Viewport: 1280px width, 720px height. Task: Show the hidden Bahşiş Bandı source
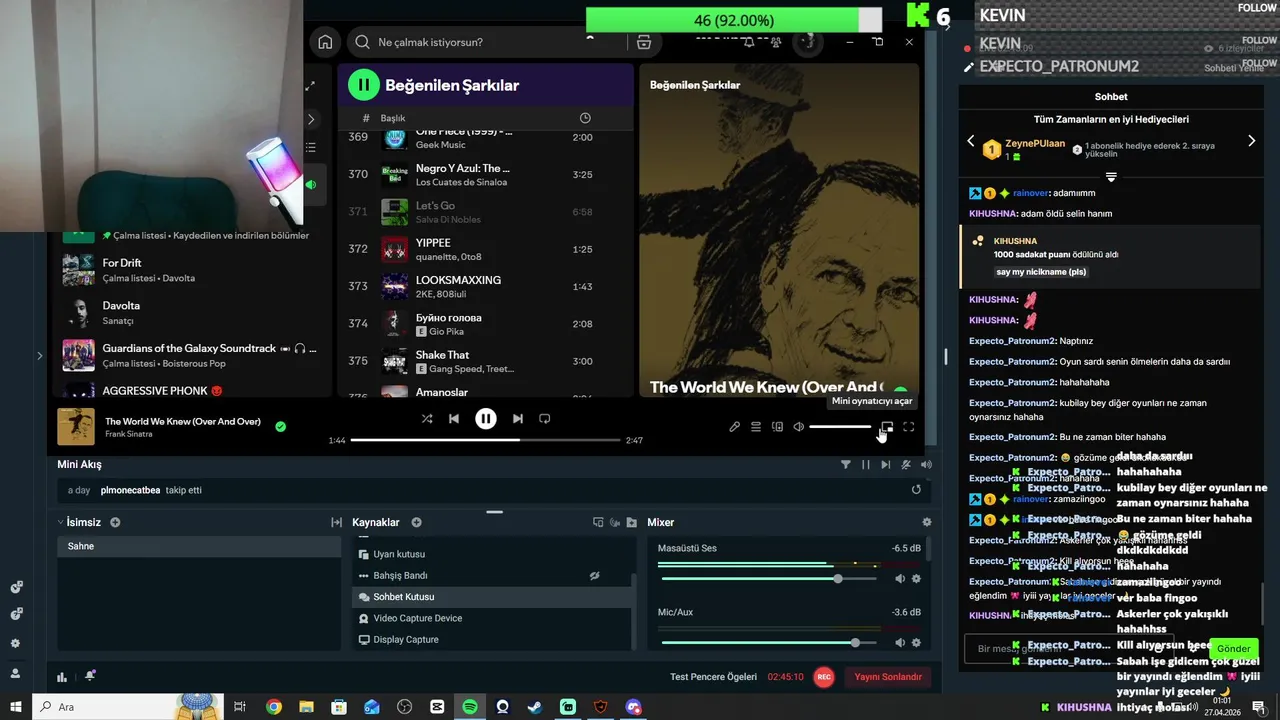tap(594, 576)
